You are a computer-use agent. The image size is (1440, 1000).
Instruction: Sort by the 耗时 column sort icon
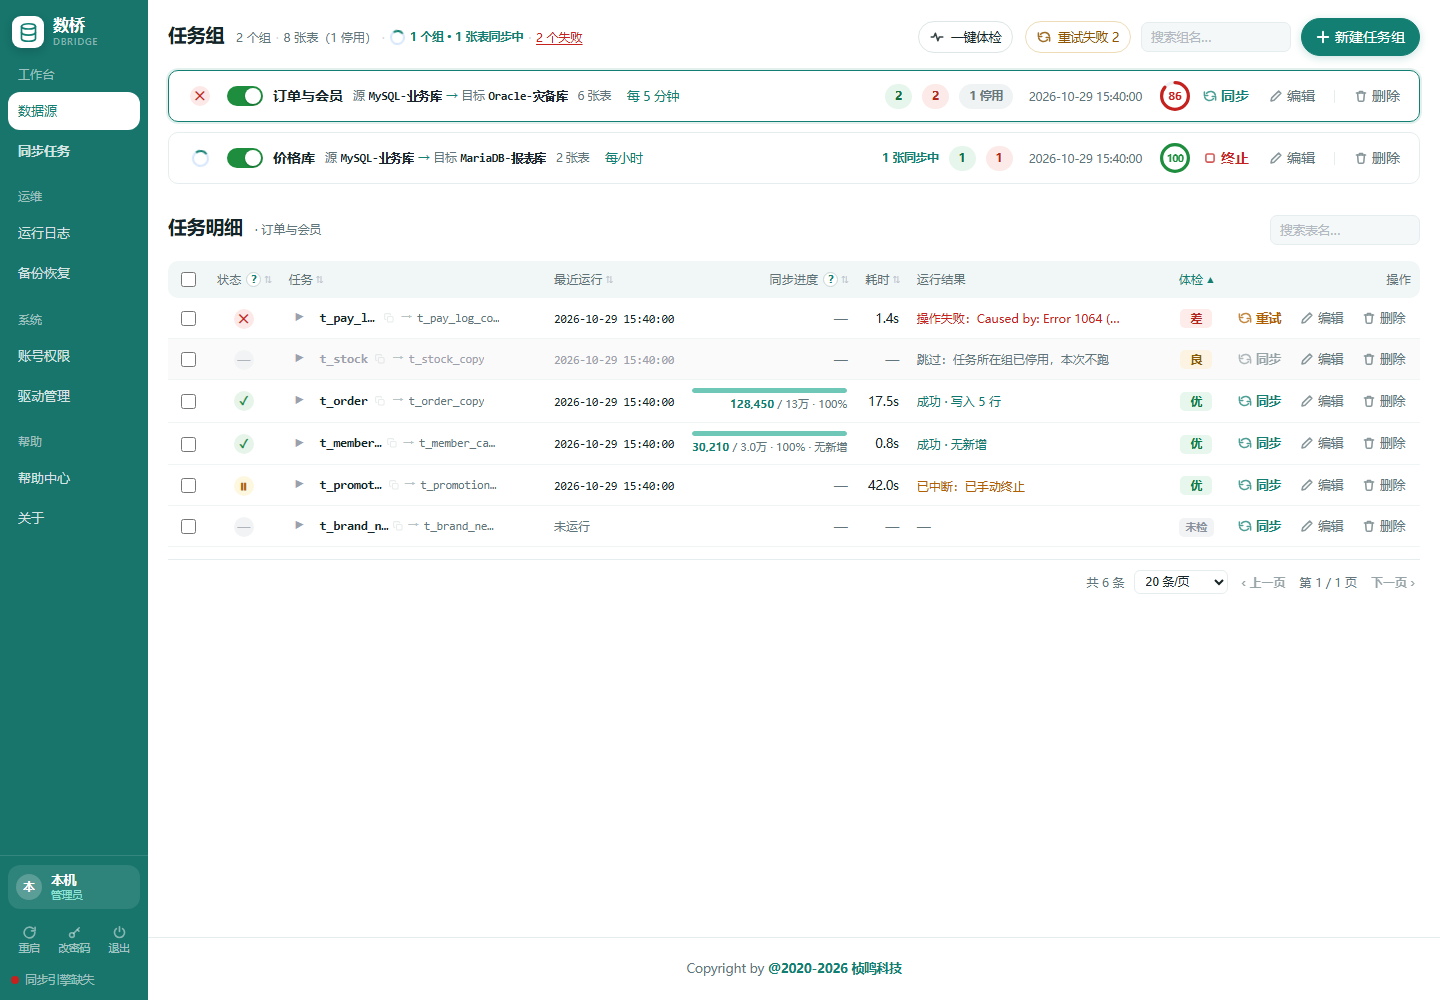pos(897,280)
